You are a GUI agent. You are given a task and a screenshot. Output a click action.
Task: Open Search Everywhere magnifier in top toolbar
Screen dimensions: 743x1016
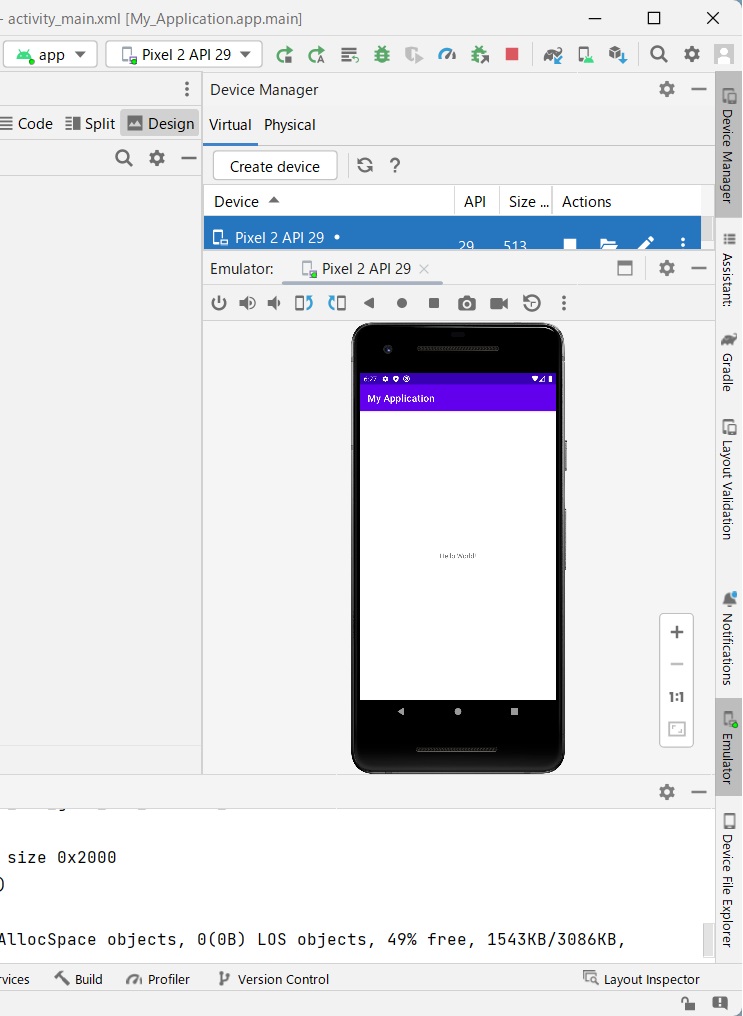click(659, 54)
